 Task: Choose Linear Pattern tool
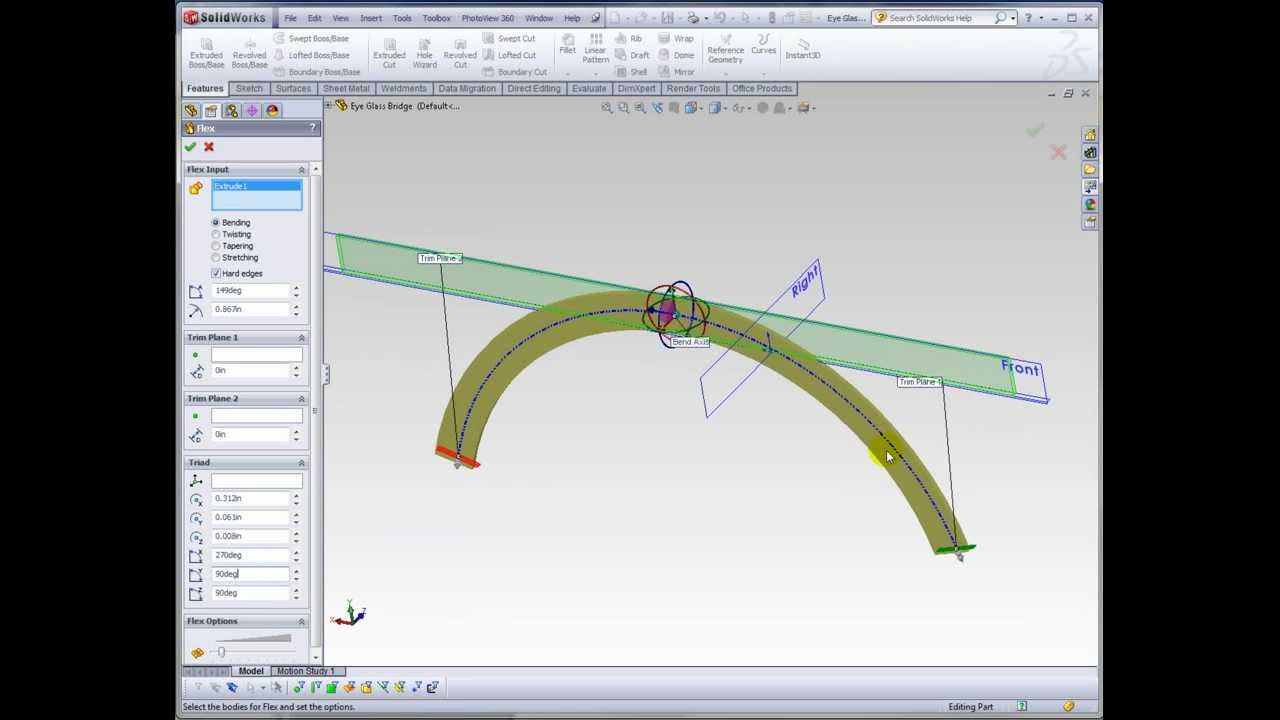[595, 50]
